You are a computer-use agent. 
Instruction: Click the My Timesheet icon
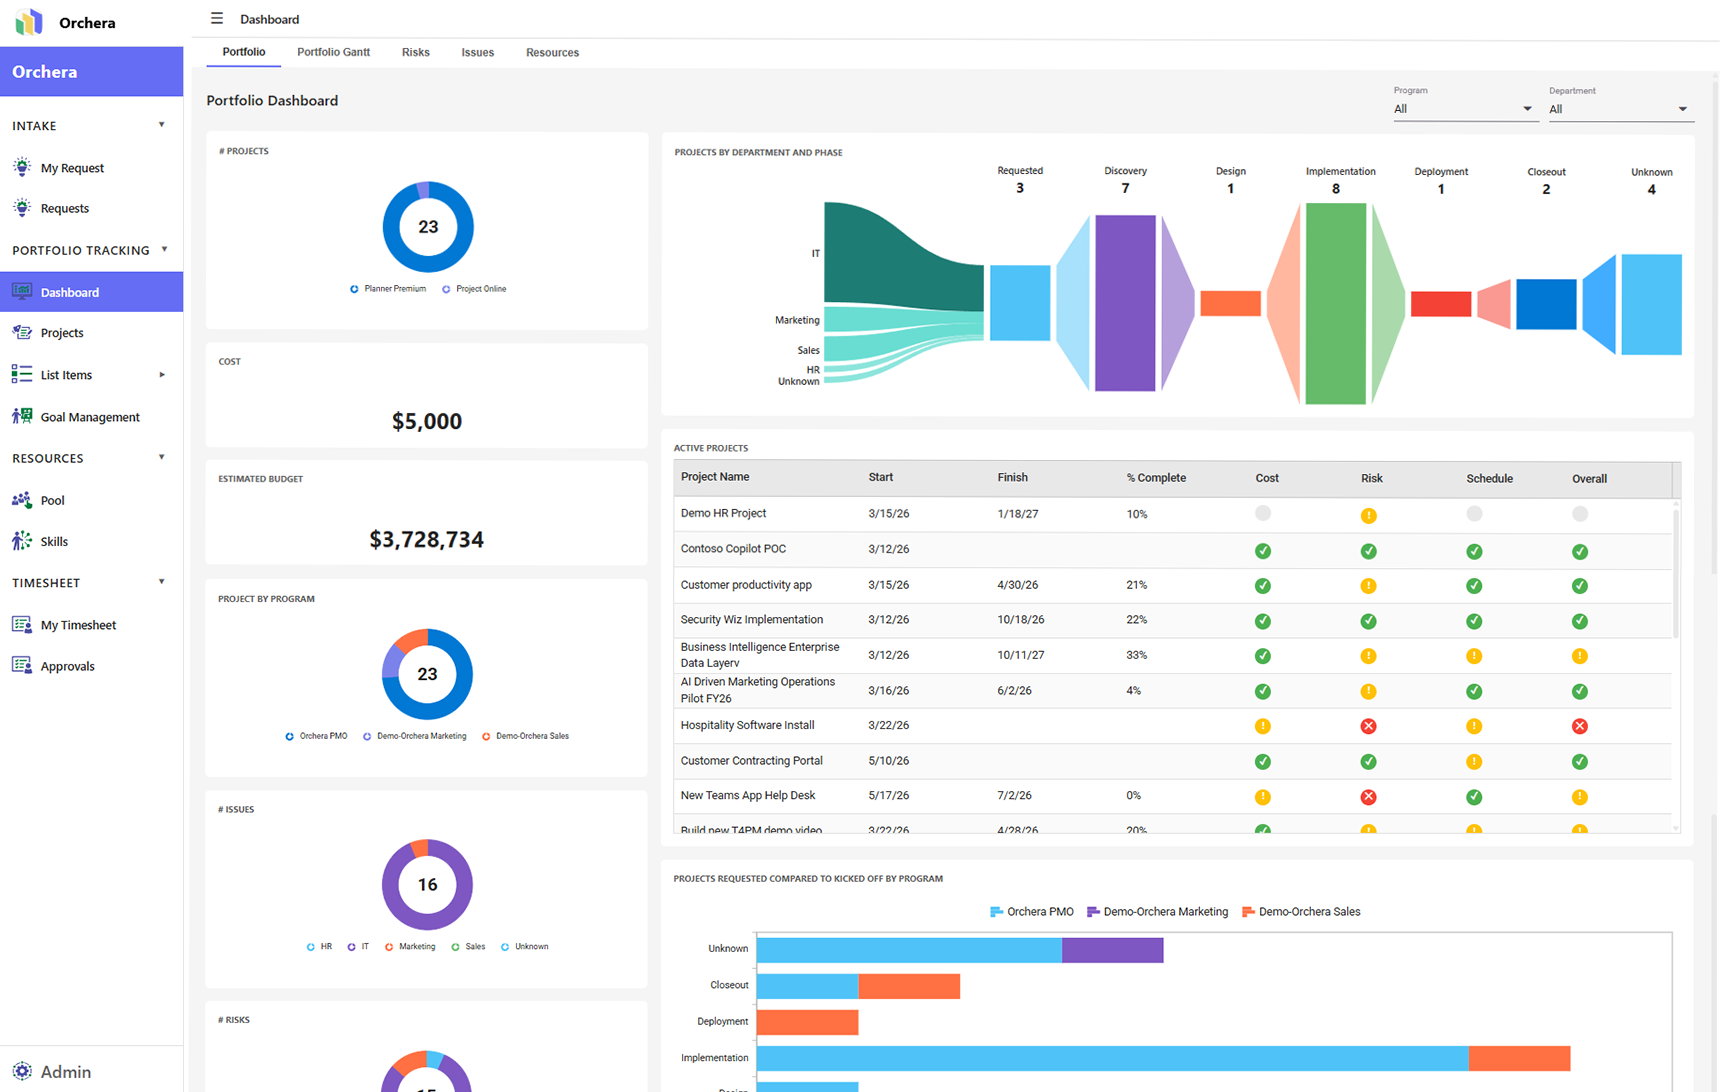(x=22, y=625)
